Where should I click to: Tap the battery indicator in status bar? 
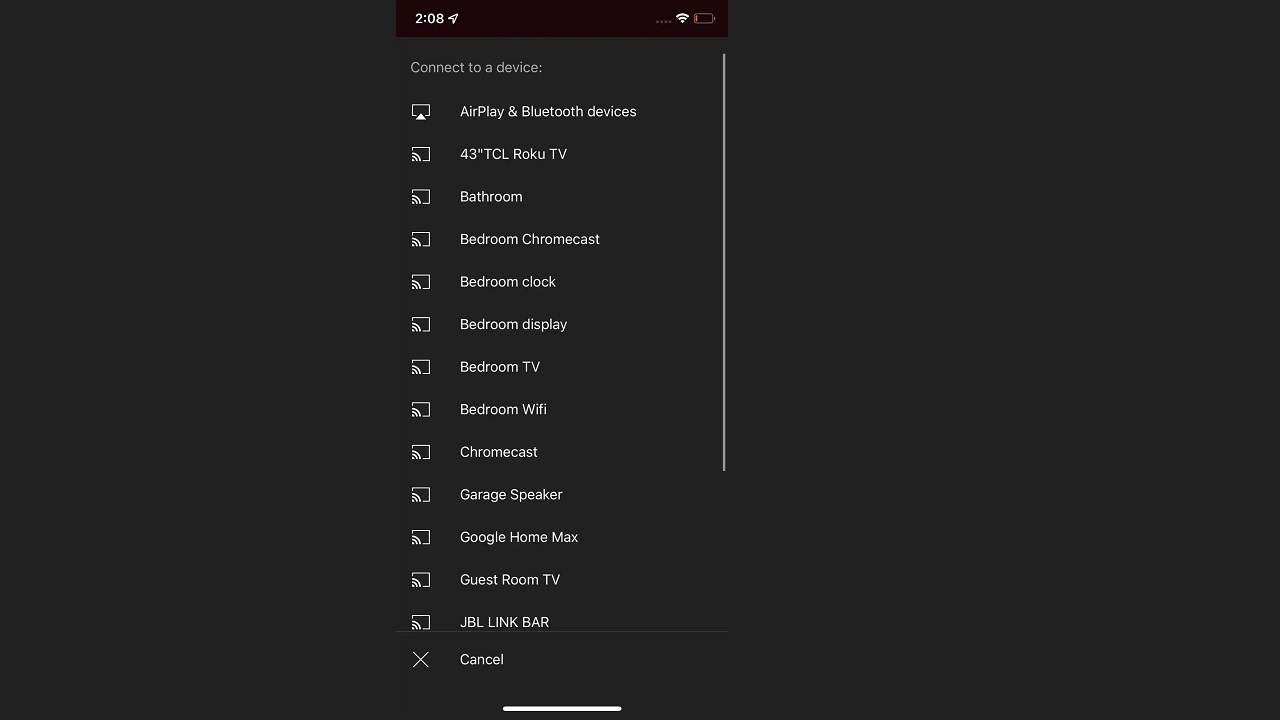pyautogui.click(x=704, y=18)
